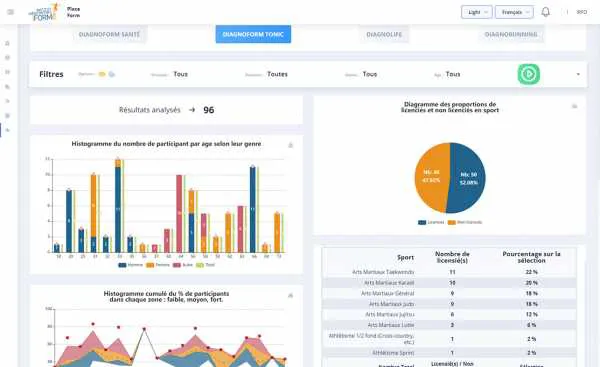Select the Arts Martiaux Jujitsu row
The width and height of the screenshot is (600, 367).
click(450, 314)
